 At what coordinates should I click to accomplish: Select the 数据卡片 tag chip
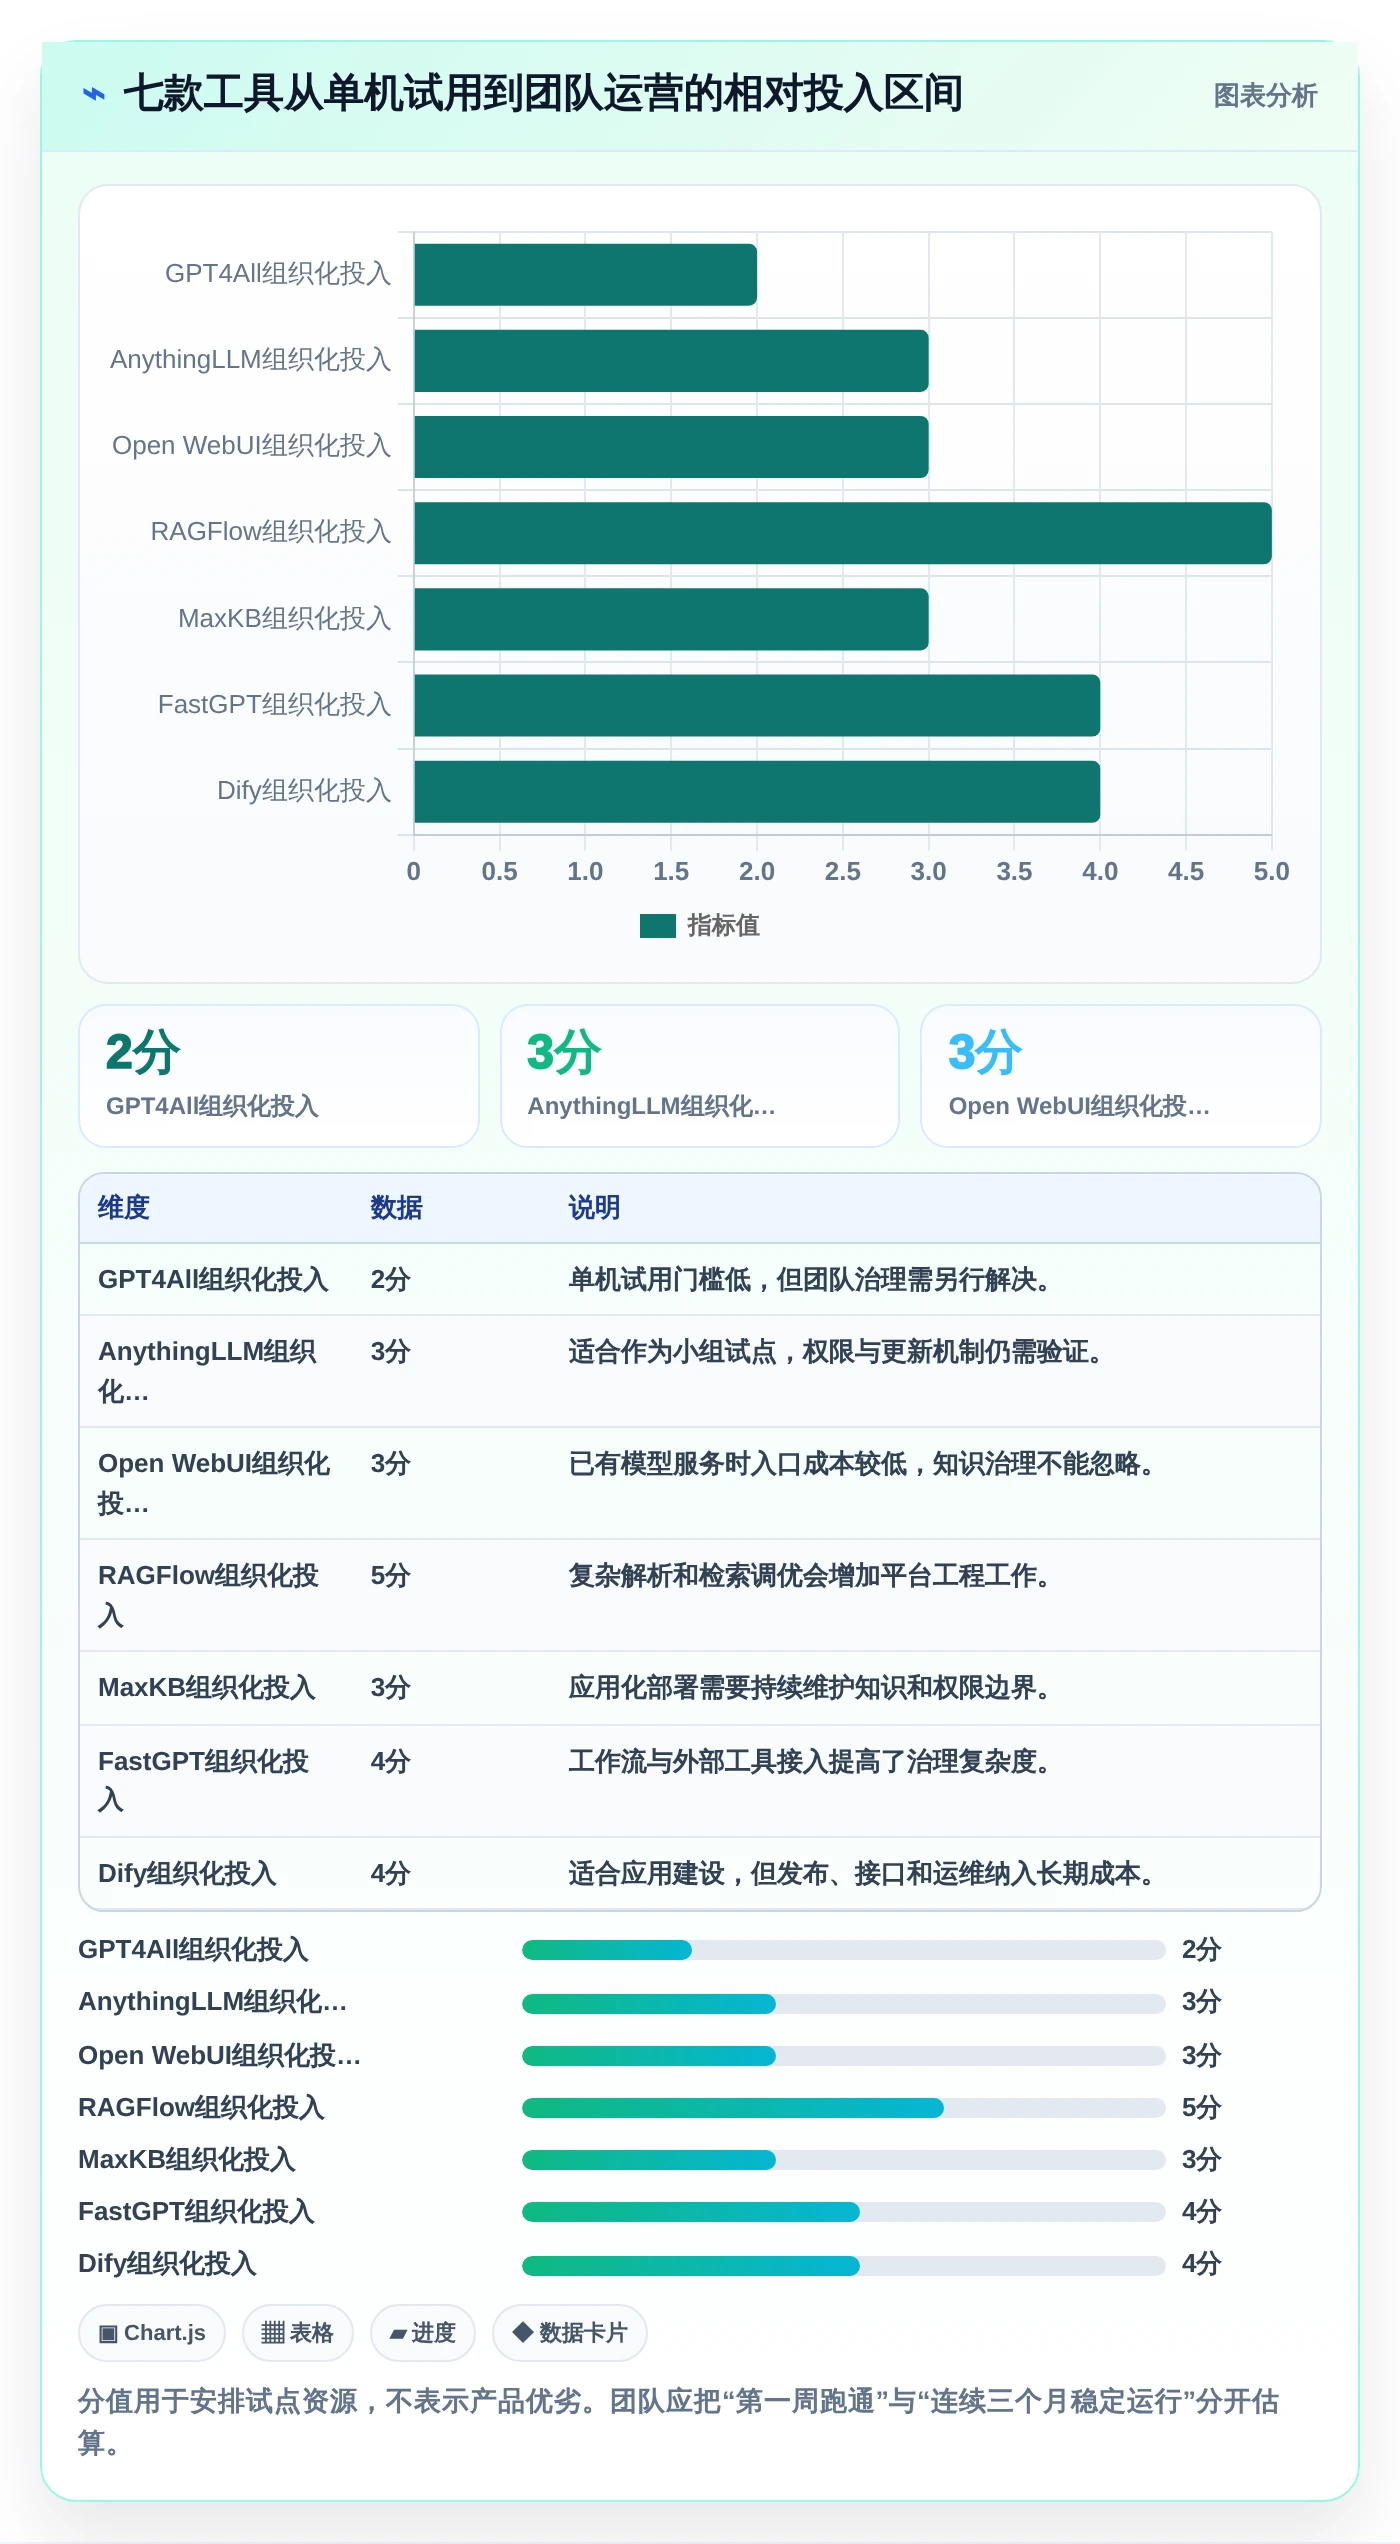(570, 2333)
